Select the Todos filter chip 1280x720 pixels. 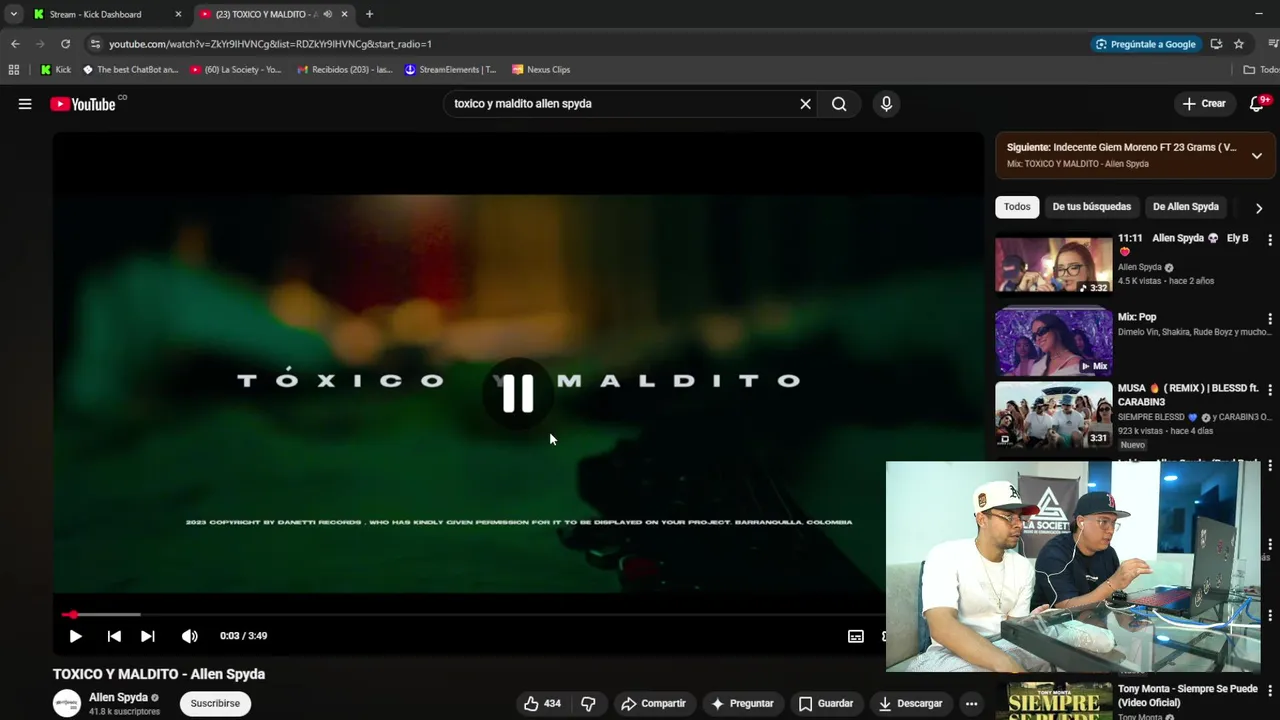coord(1017,207)
